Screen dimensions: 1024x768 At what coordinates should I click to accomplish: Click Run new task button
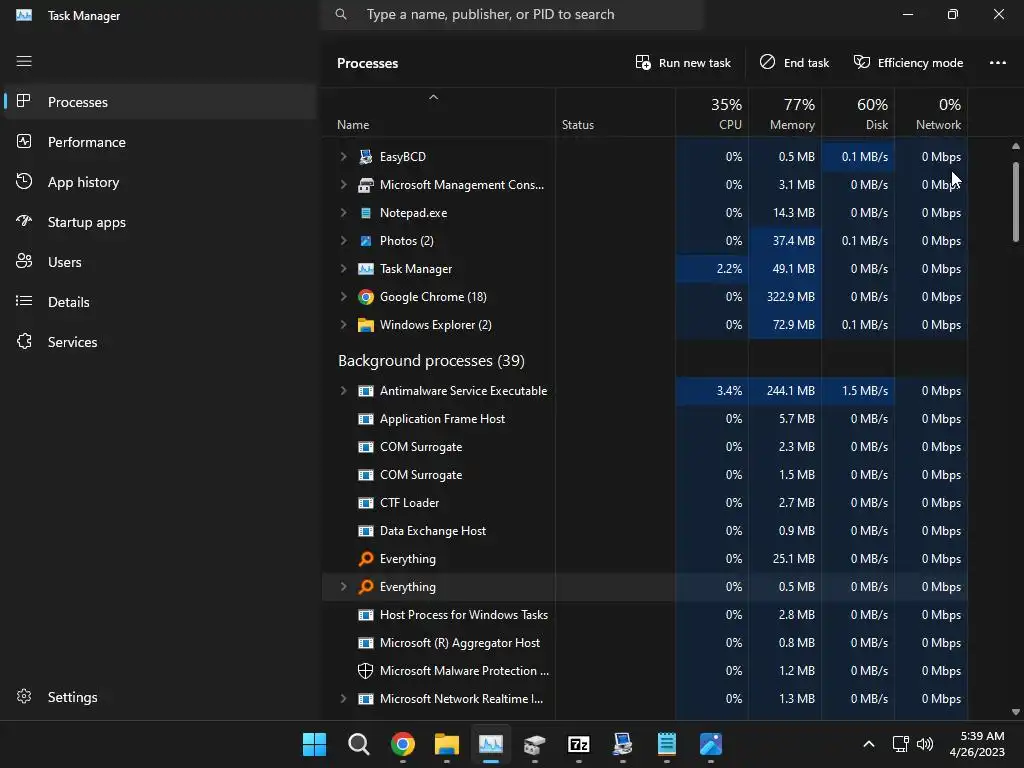[x=682, y=63]
